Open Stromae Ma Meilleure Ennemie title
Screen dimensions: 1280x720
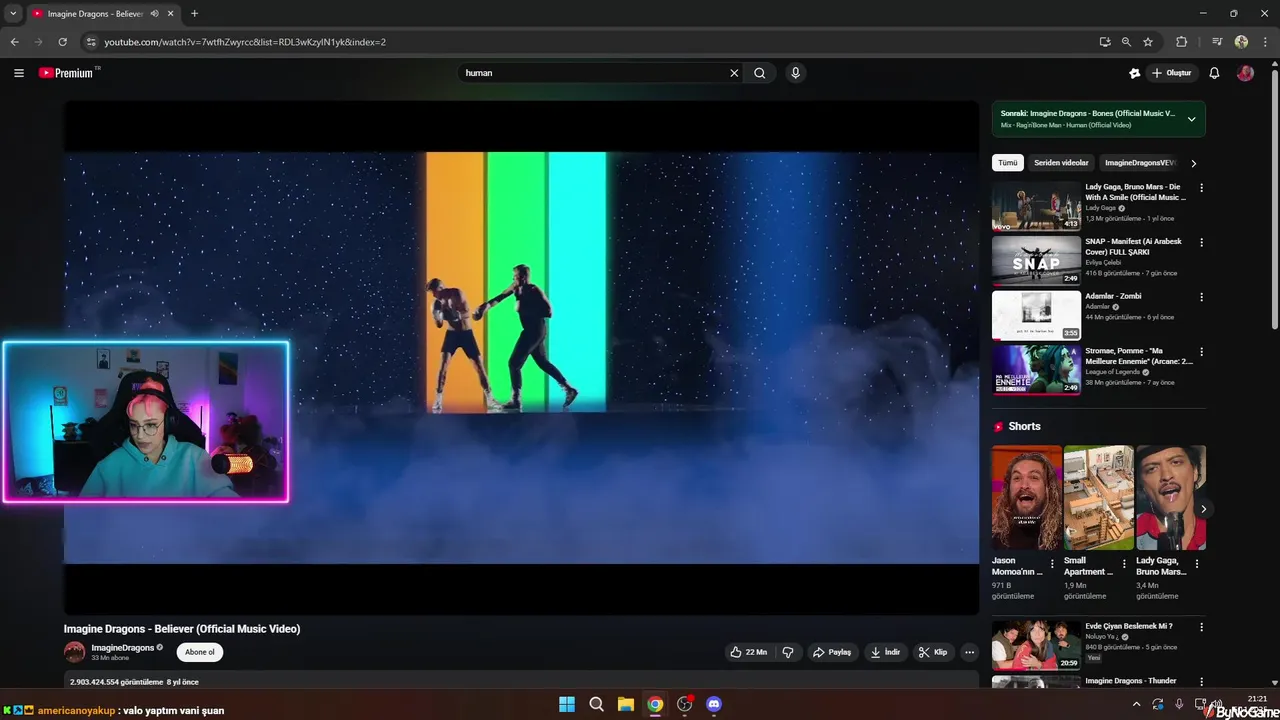1139,356
